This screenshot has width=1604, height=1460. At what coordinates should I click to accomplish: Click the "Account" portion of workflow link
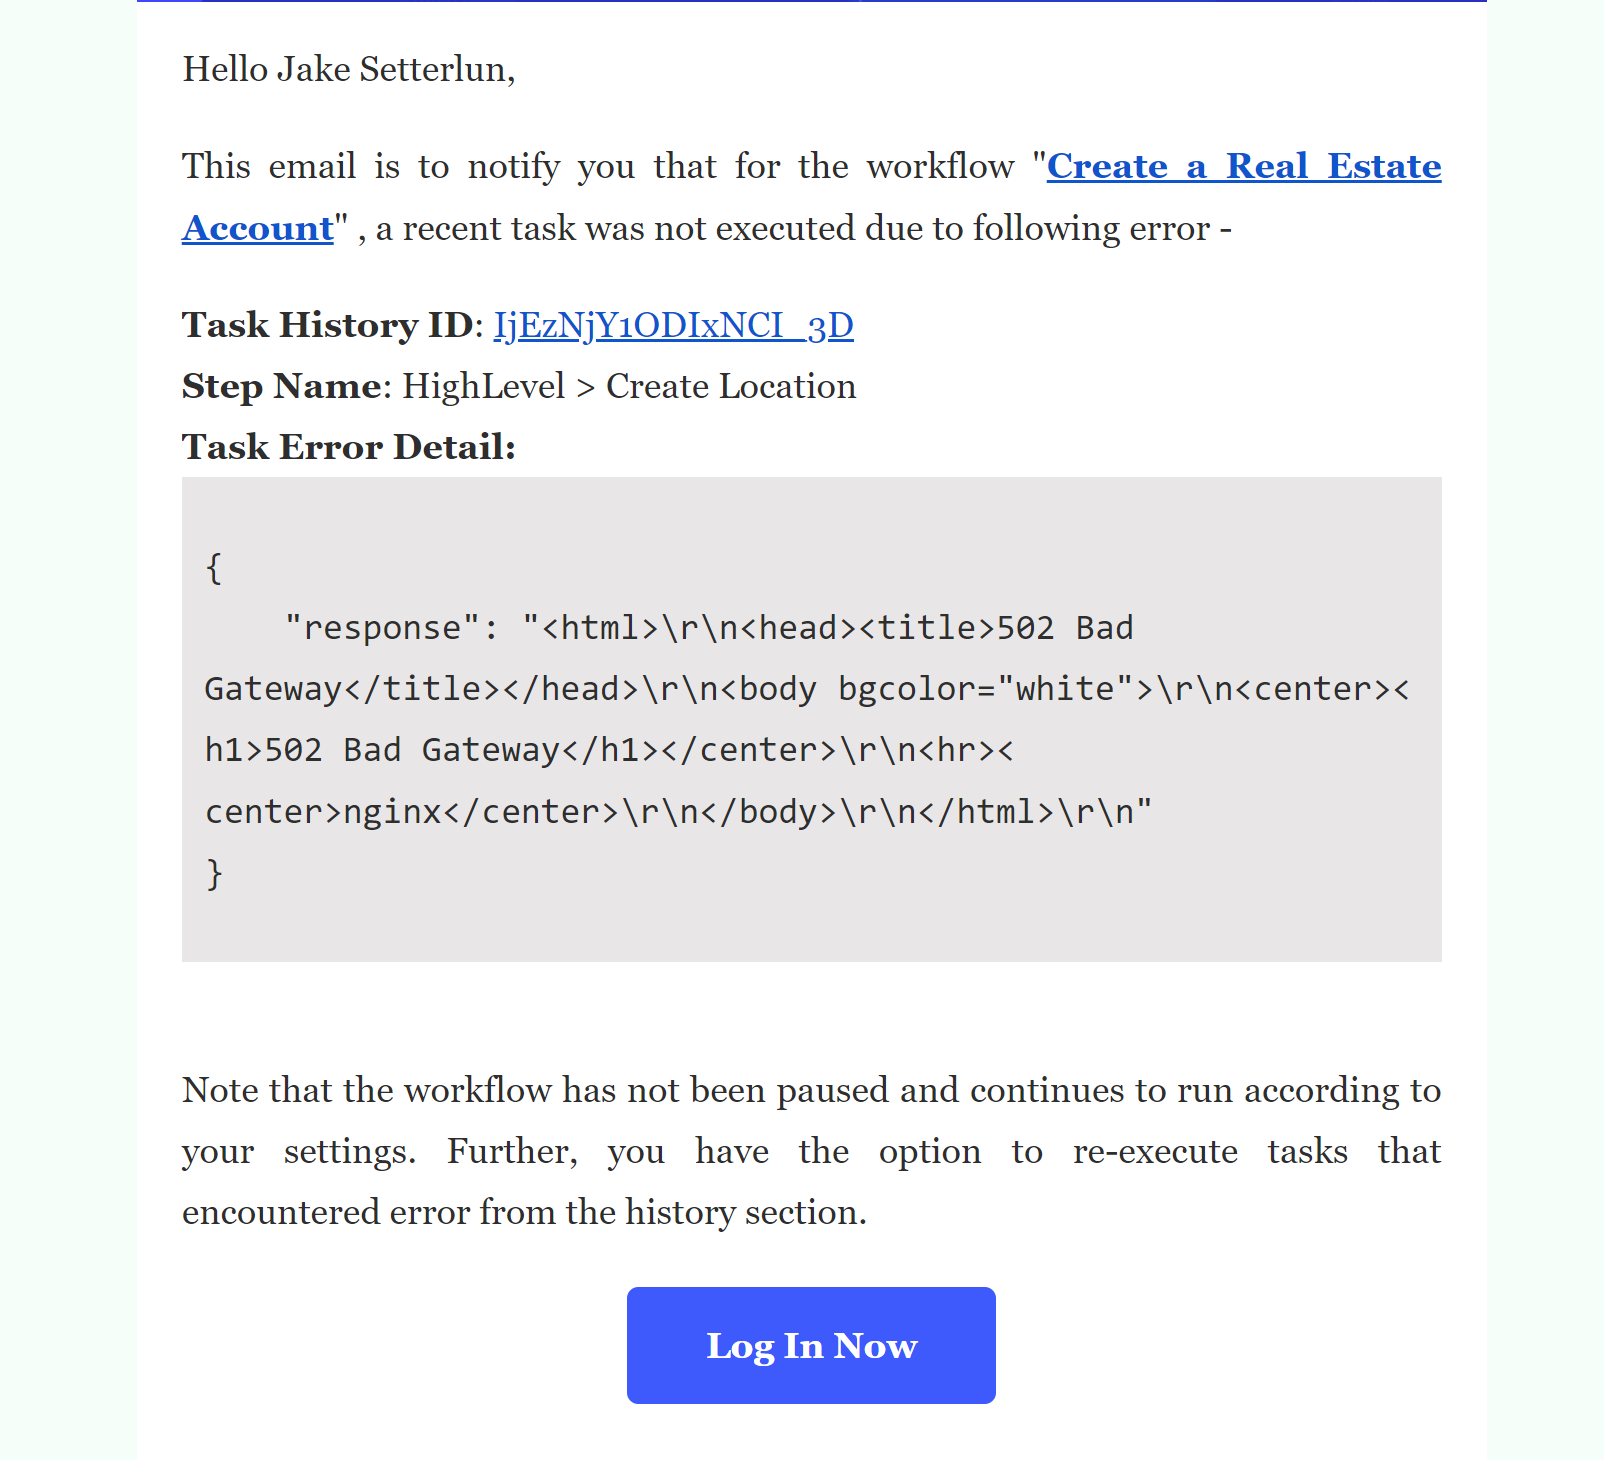[x=258, y=228]
